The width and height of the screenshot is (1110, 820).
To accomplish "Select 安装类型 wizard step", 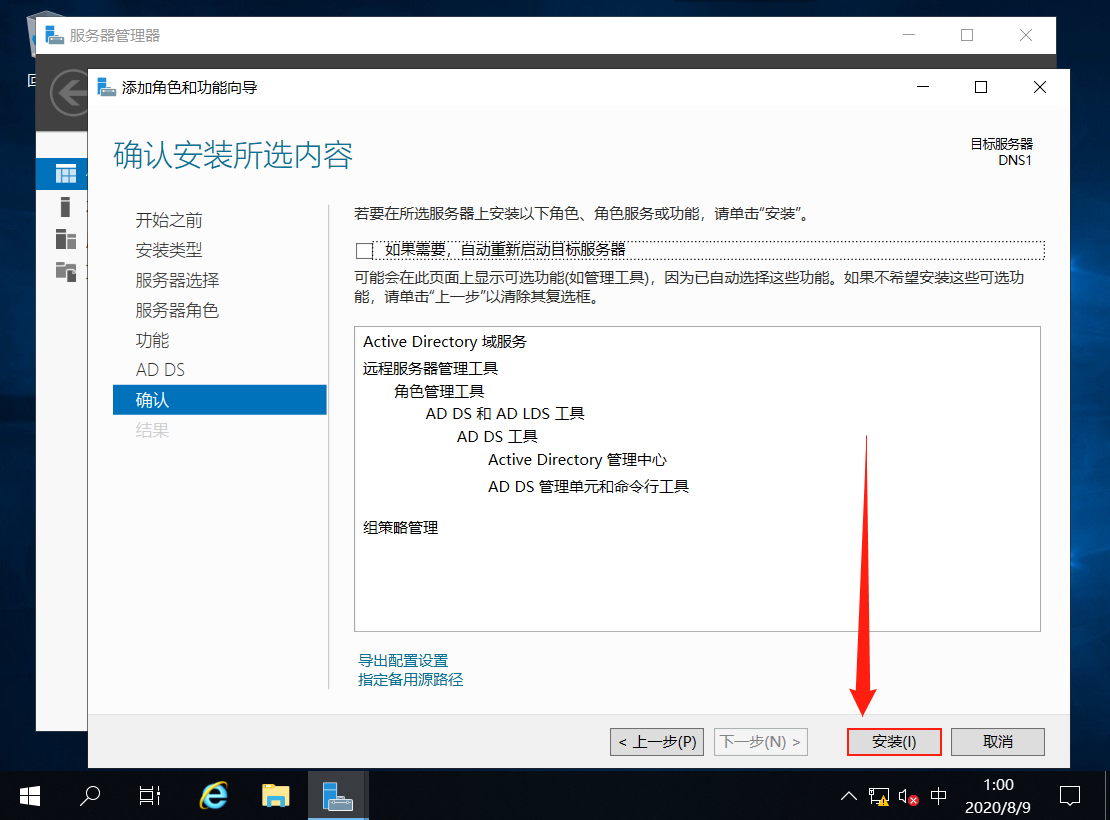I will [x=168, y=250].
